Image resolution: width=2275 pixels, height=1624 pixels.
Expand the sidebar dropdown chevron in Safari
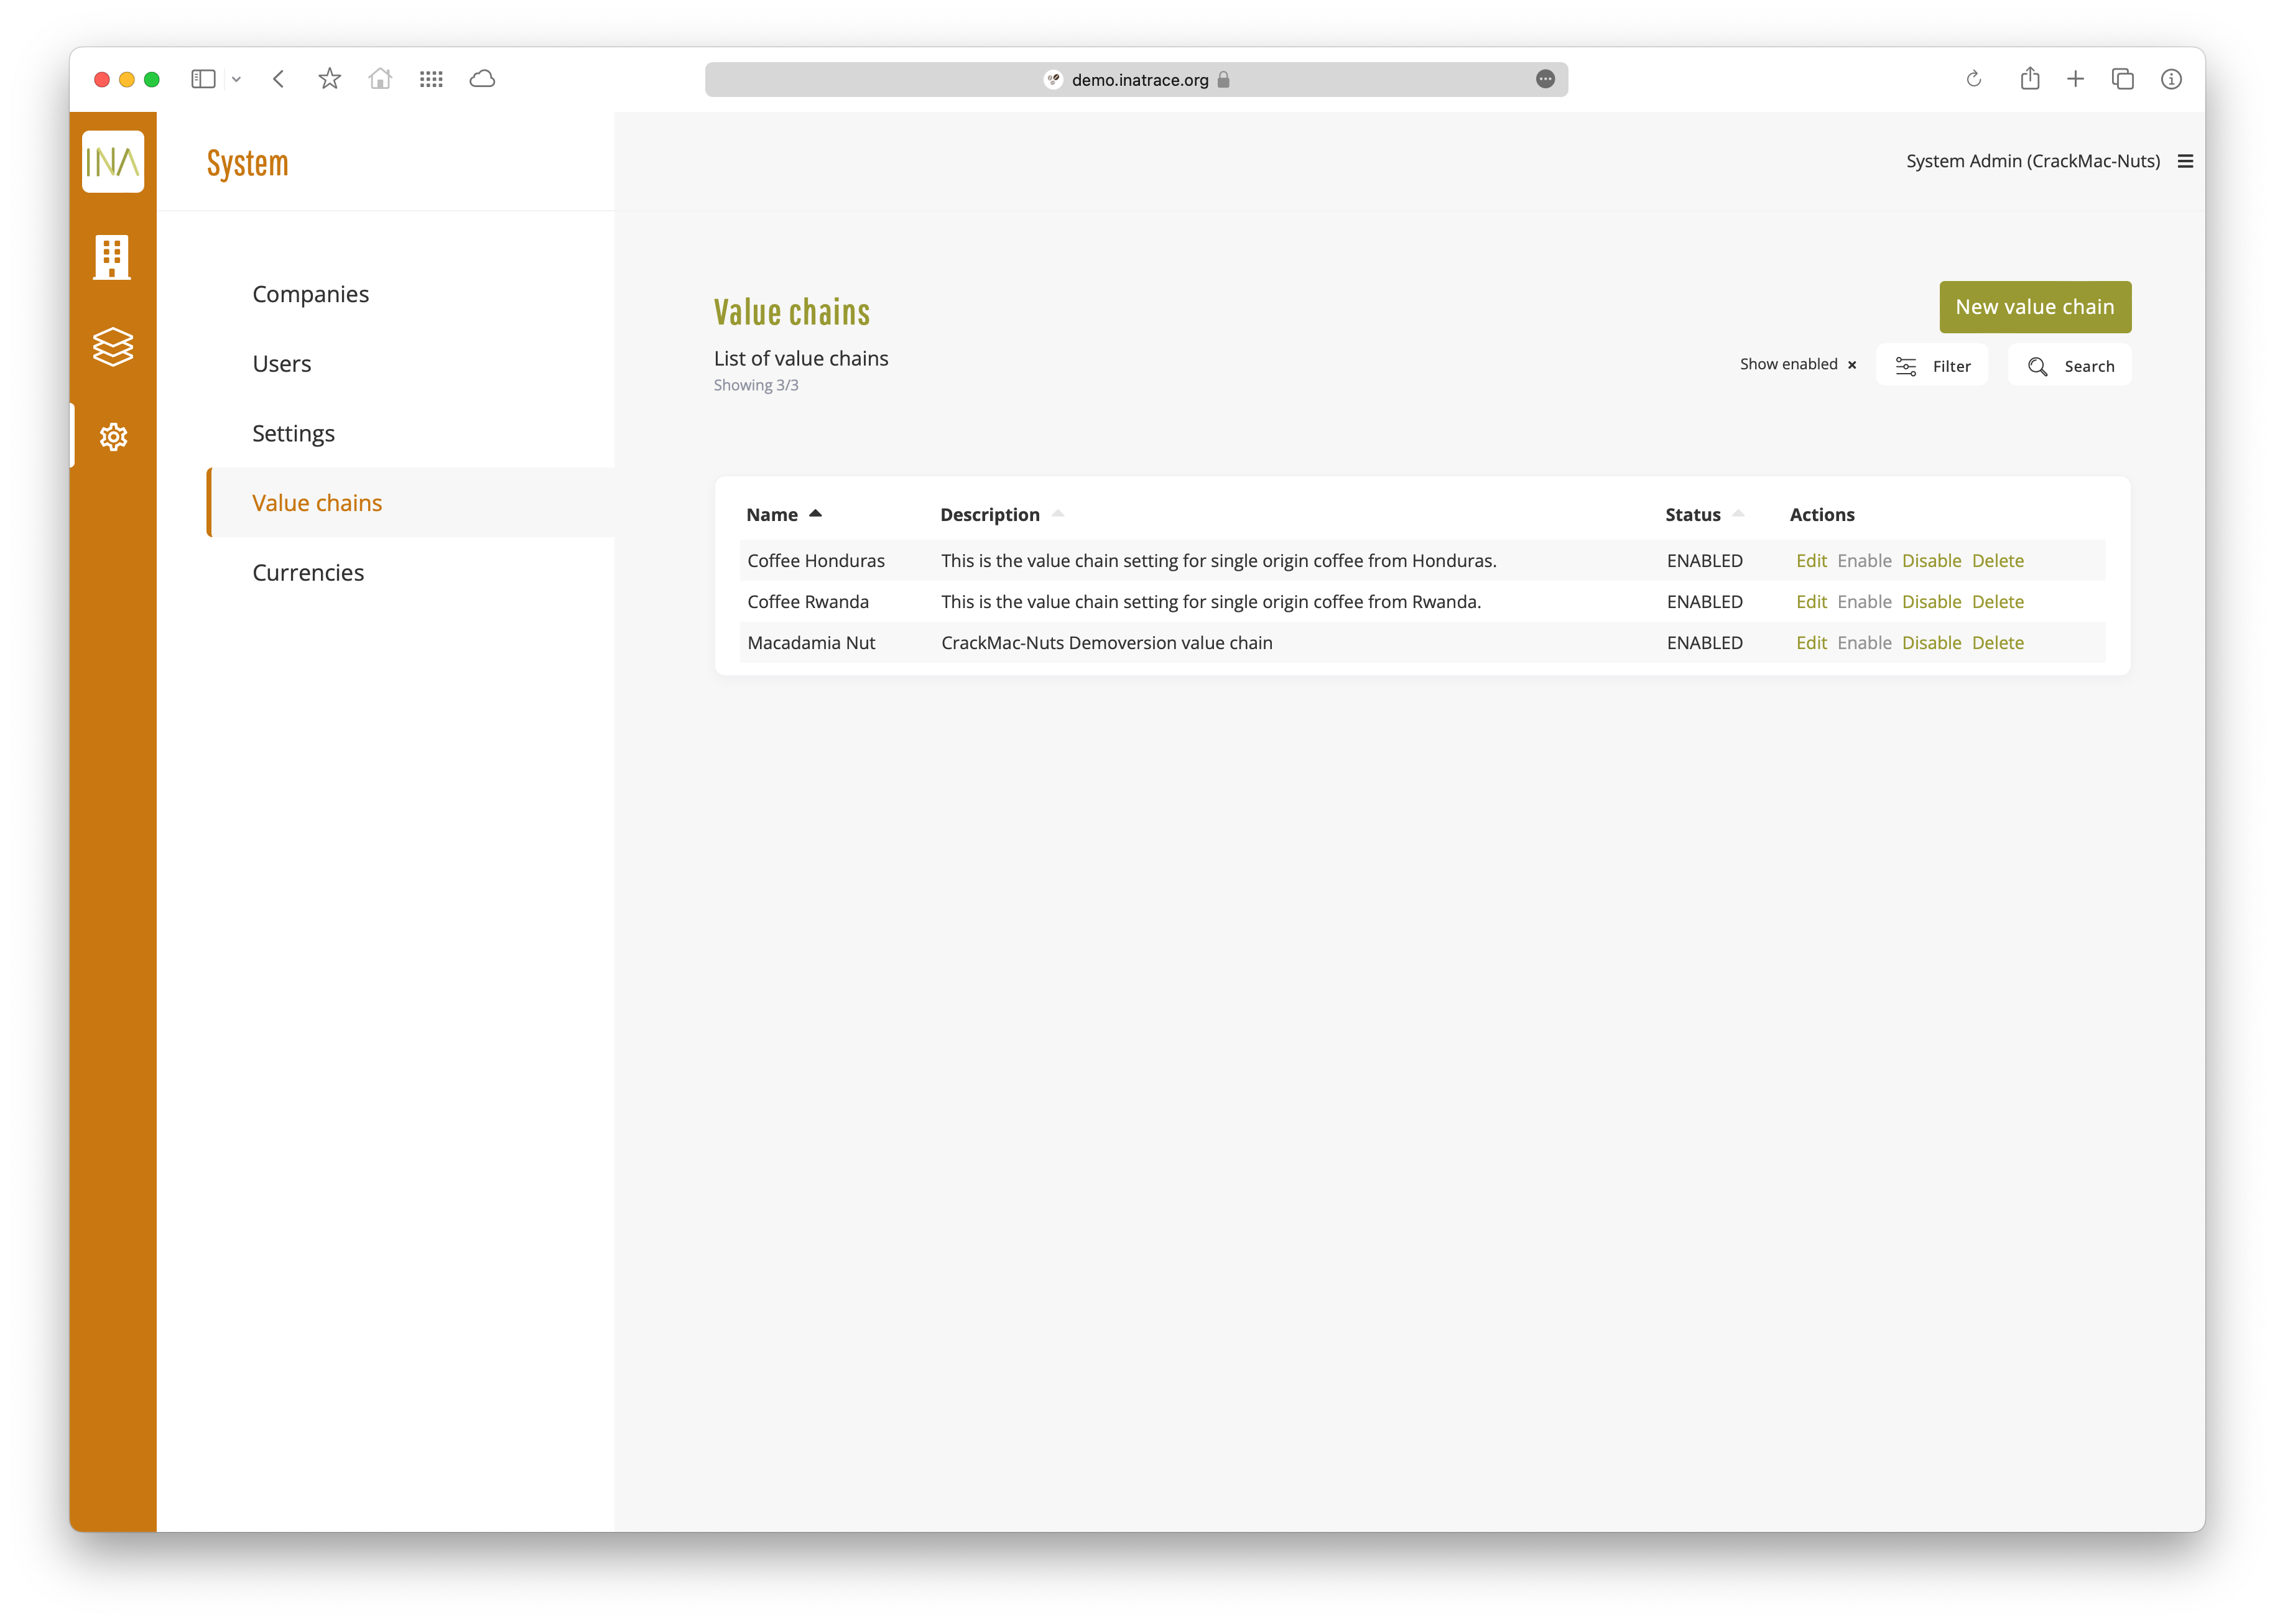tap(237, 79)
